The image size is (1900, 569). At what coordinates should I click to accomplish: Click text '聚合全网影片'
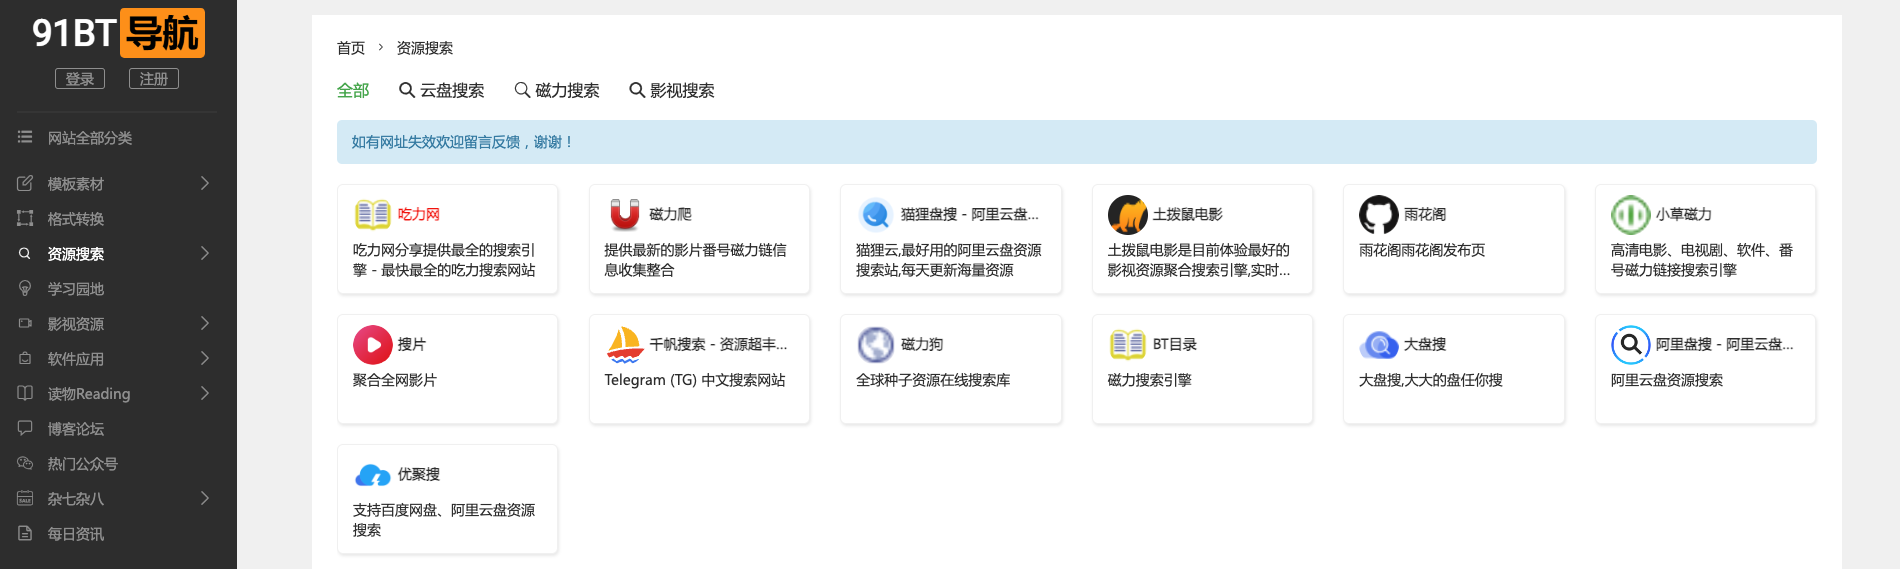(395, 380)
